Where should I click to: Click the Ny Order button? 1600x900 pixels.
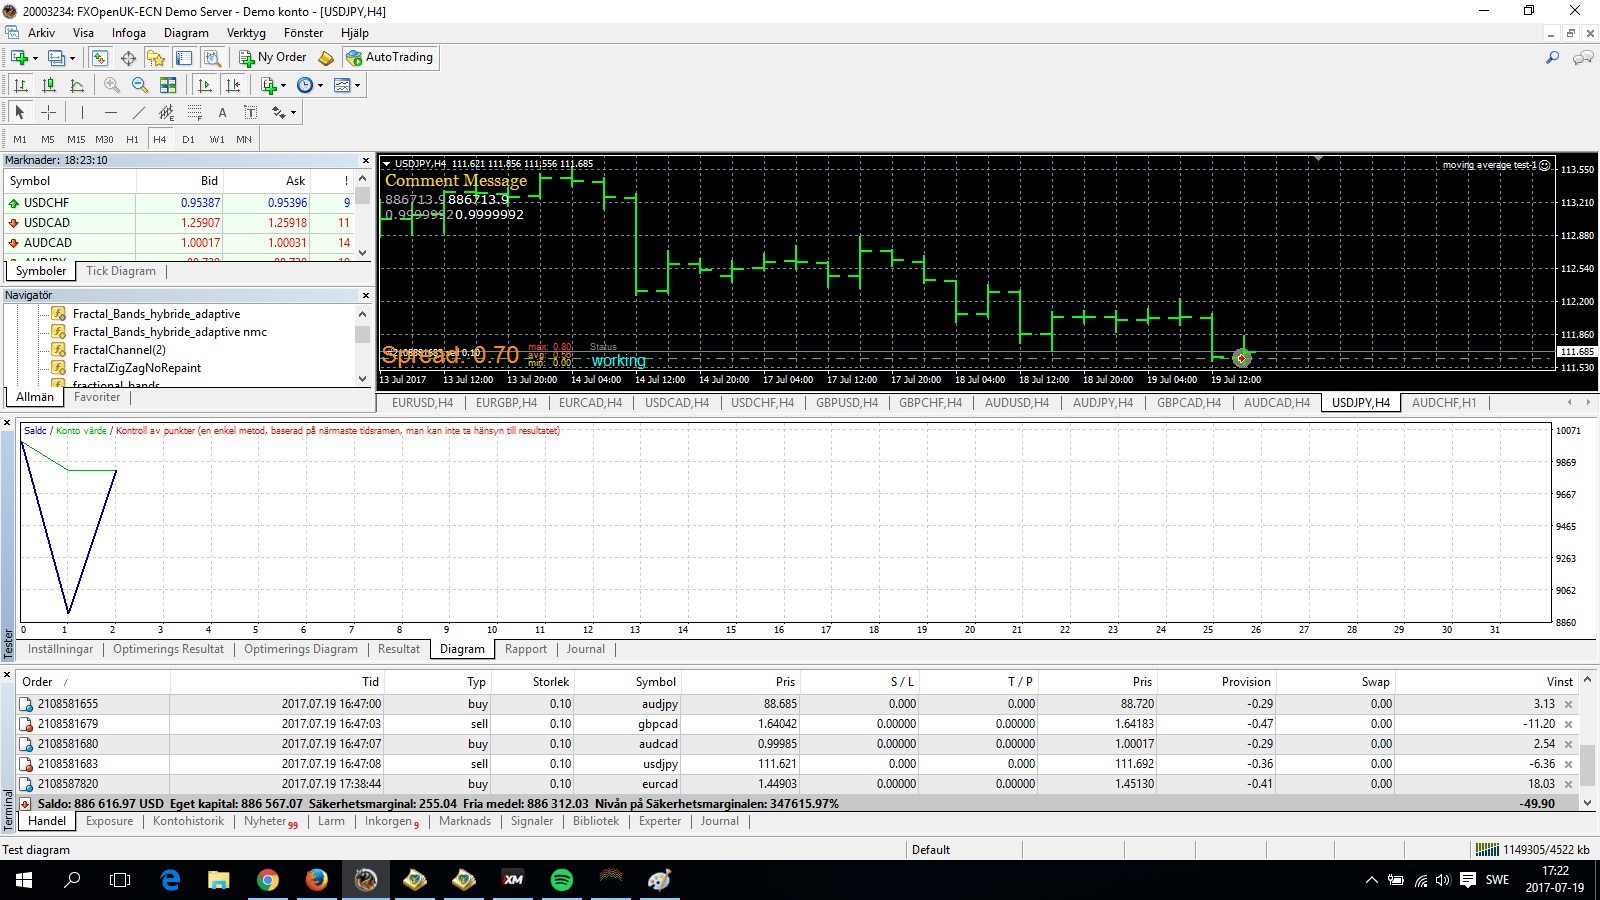click(273, 58)
